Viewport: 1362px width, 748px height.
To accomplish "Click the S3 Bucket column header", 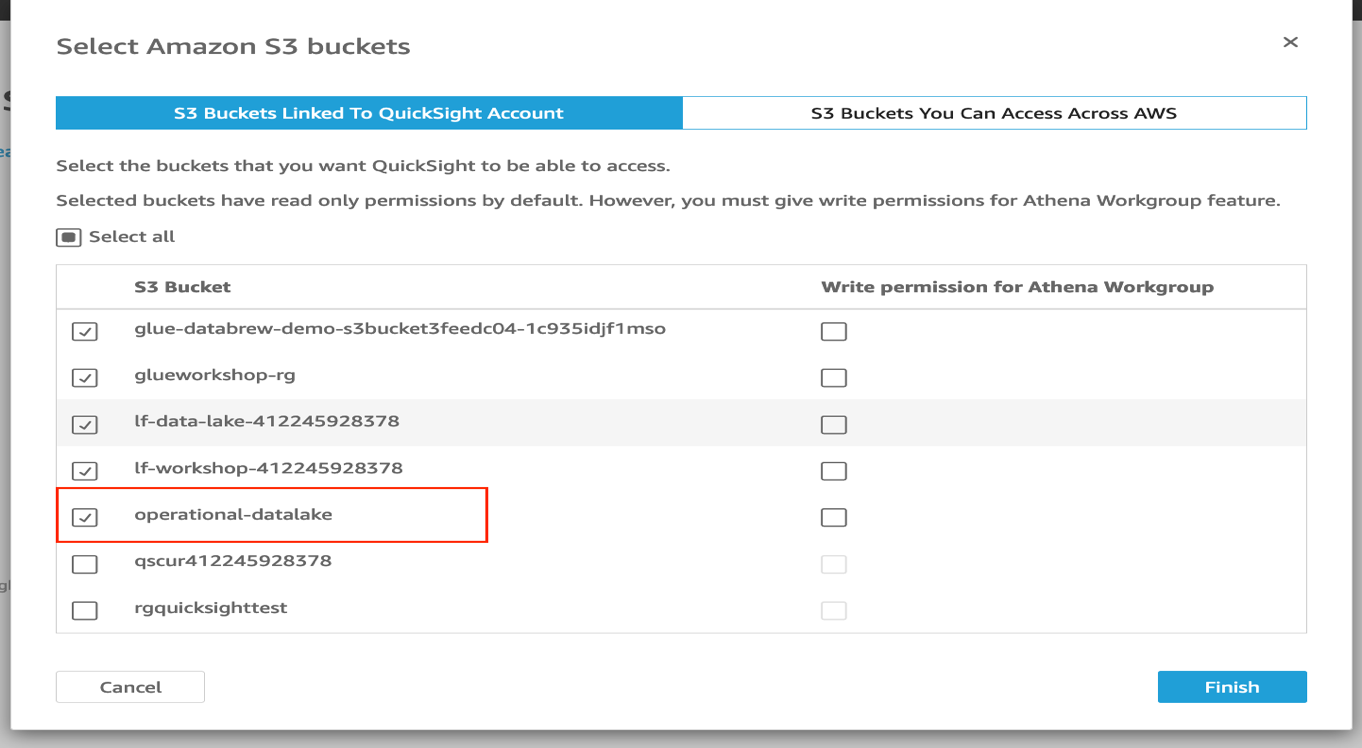I will pos(182,287).
